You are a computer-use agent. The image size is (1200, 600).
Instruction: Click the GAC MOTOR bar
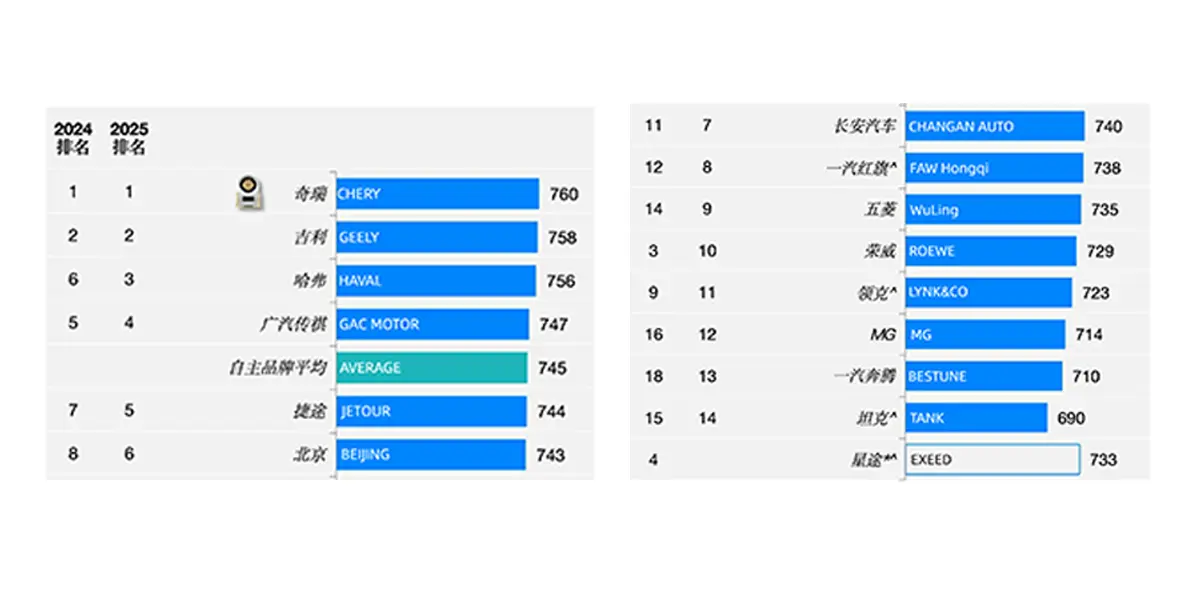pyautogui.click(x=432, y=324)
